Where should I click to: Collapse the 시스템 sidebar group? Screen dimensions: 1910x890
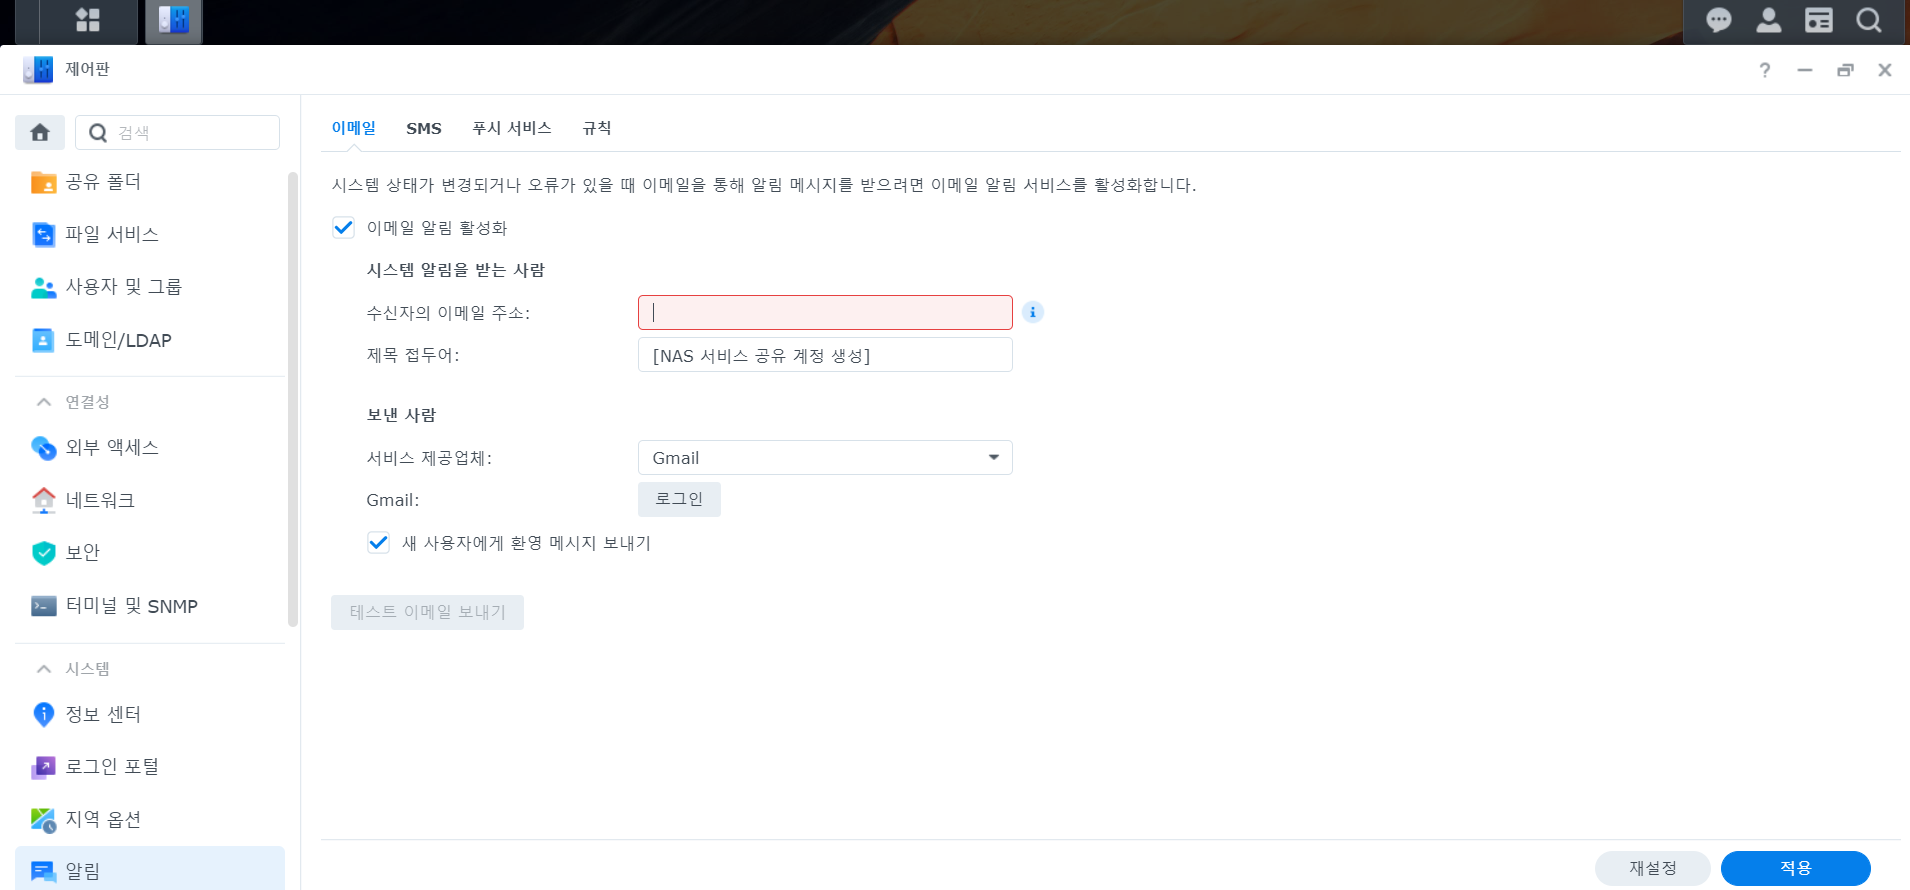coord(44,669)
